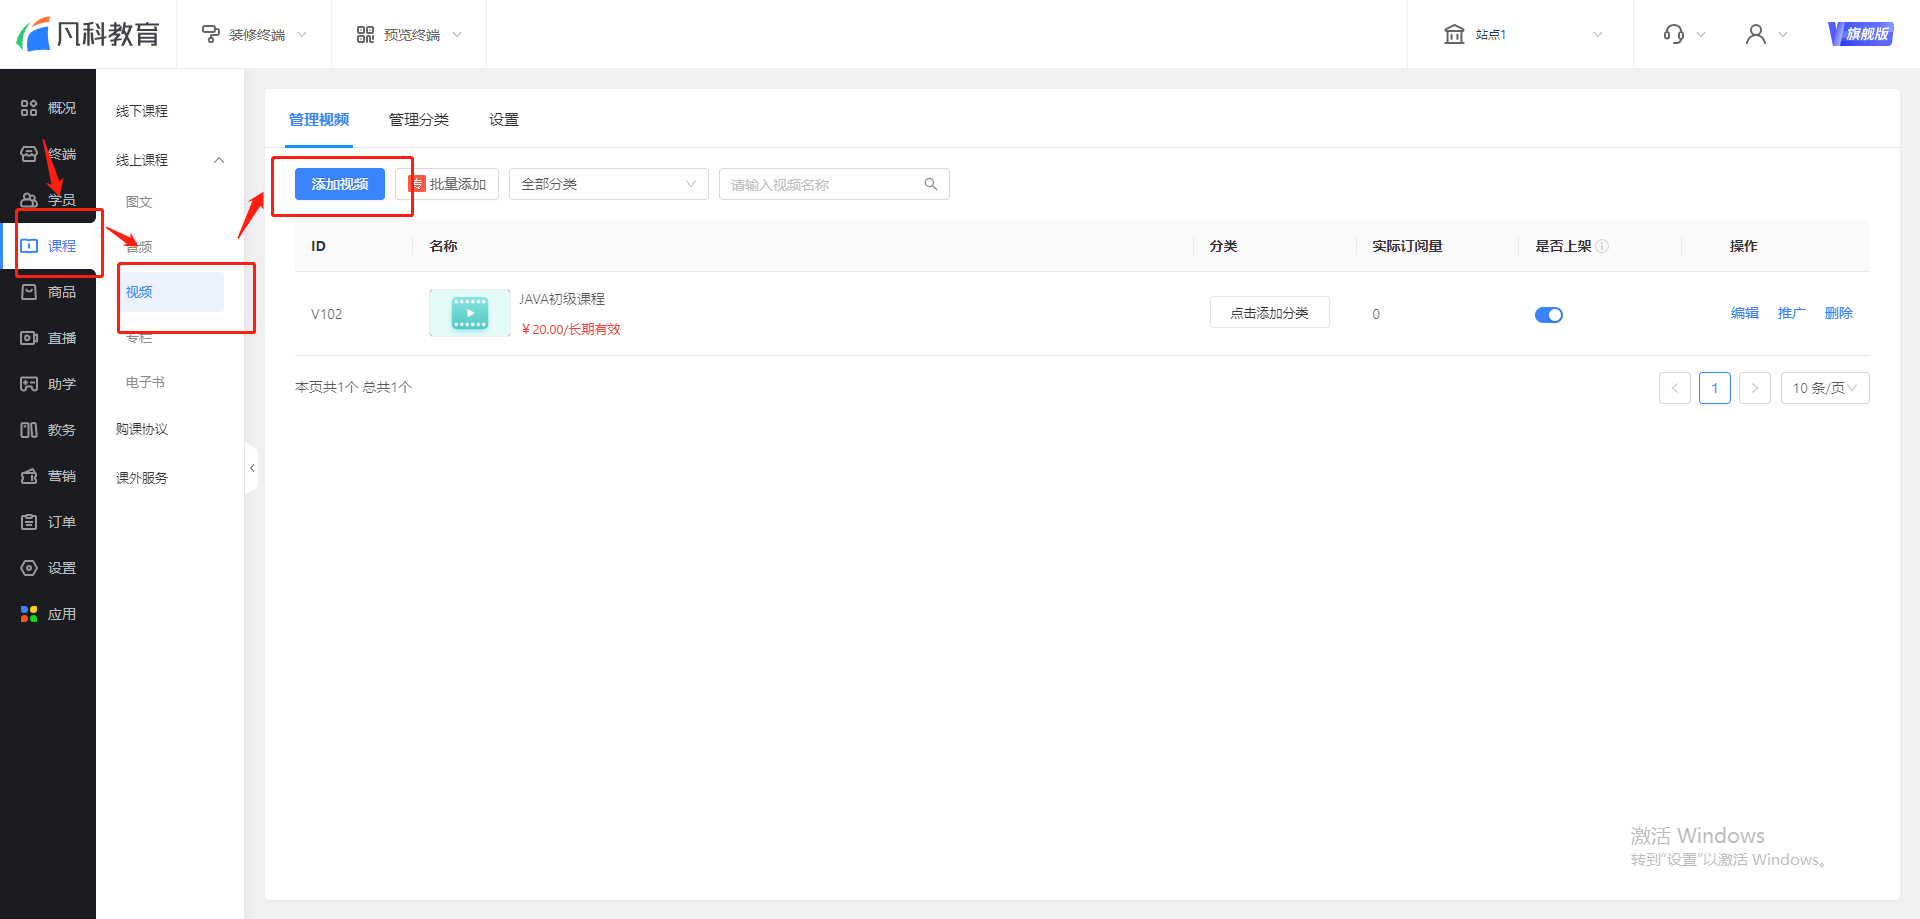Screen dimensions: 1920x919
Task: Toggle the 上架 switch for V102
Action: [1549, 315]
